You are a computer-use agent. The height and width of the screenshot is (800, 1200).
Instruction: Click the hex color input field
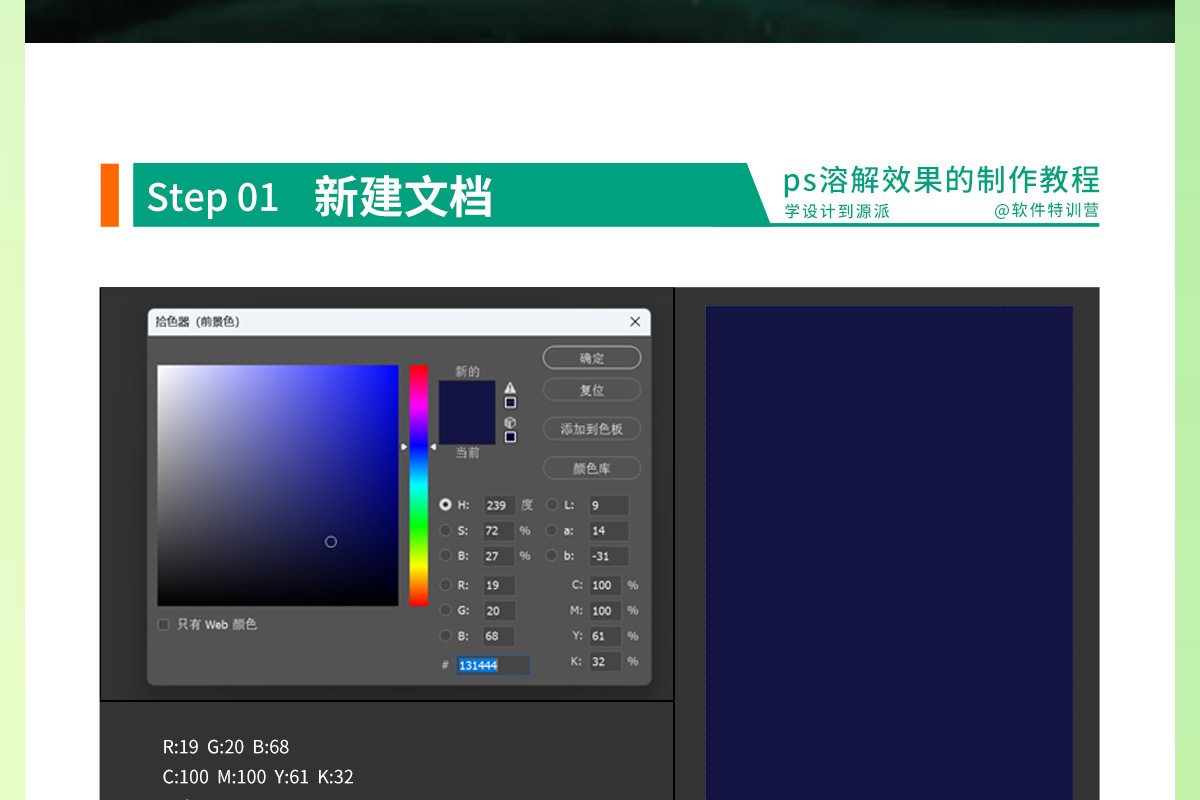pos(493,665)
